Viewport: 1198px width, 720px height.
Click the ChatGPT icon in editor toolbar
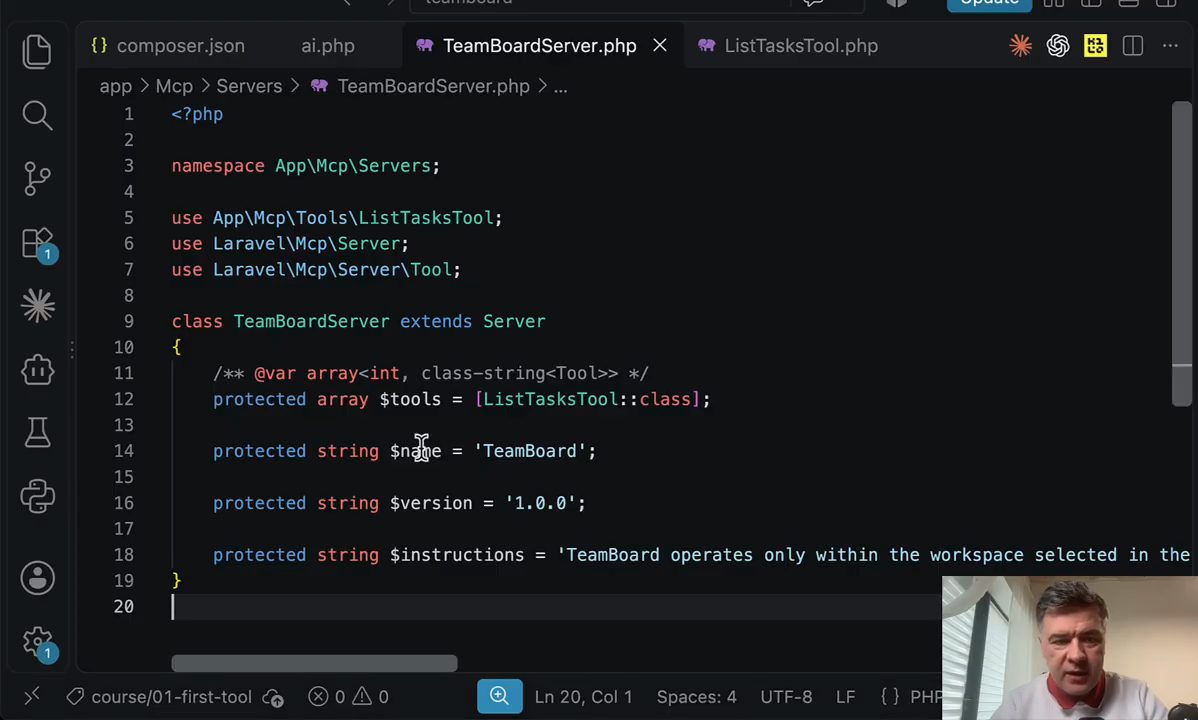1057,46
